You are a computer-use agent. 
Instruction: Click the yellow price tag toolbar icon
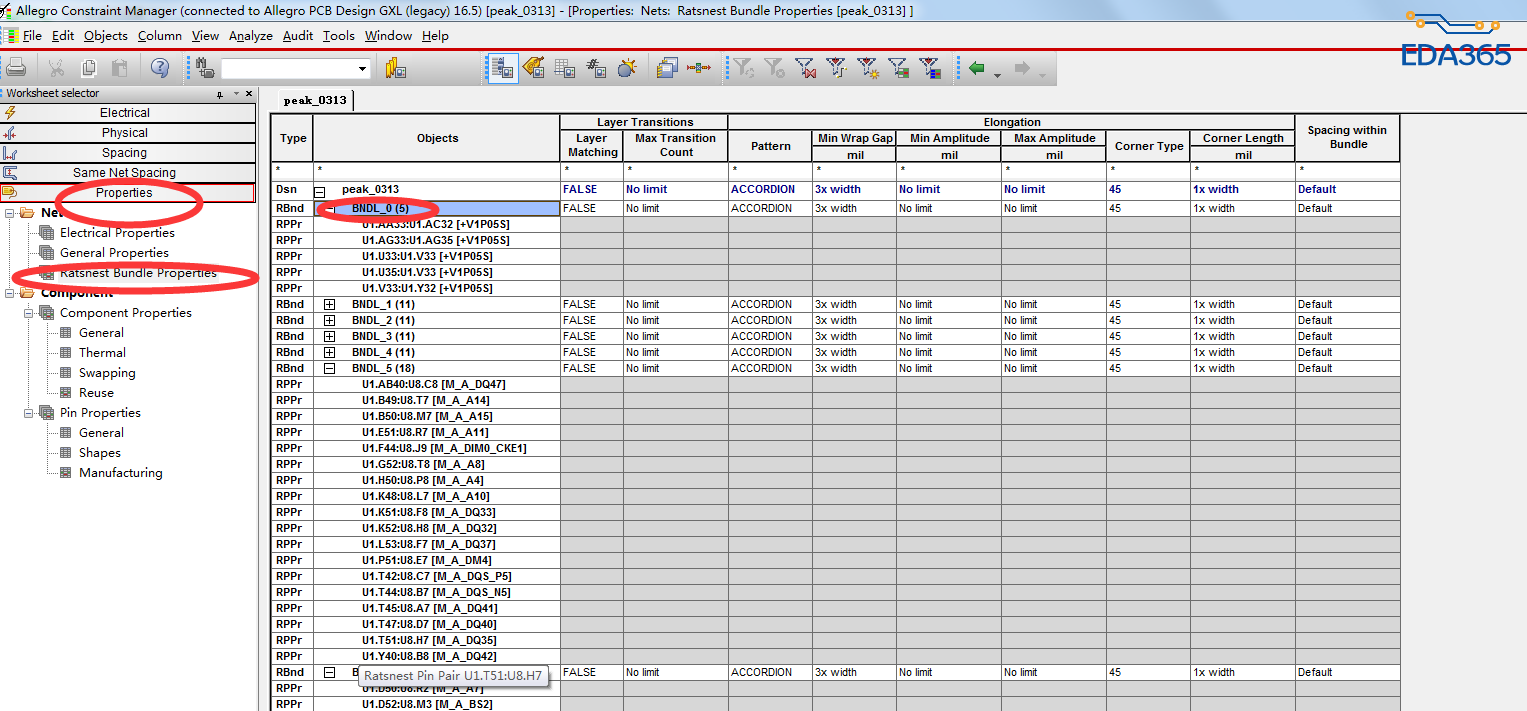(x=533, y=68)
